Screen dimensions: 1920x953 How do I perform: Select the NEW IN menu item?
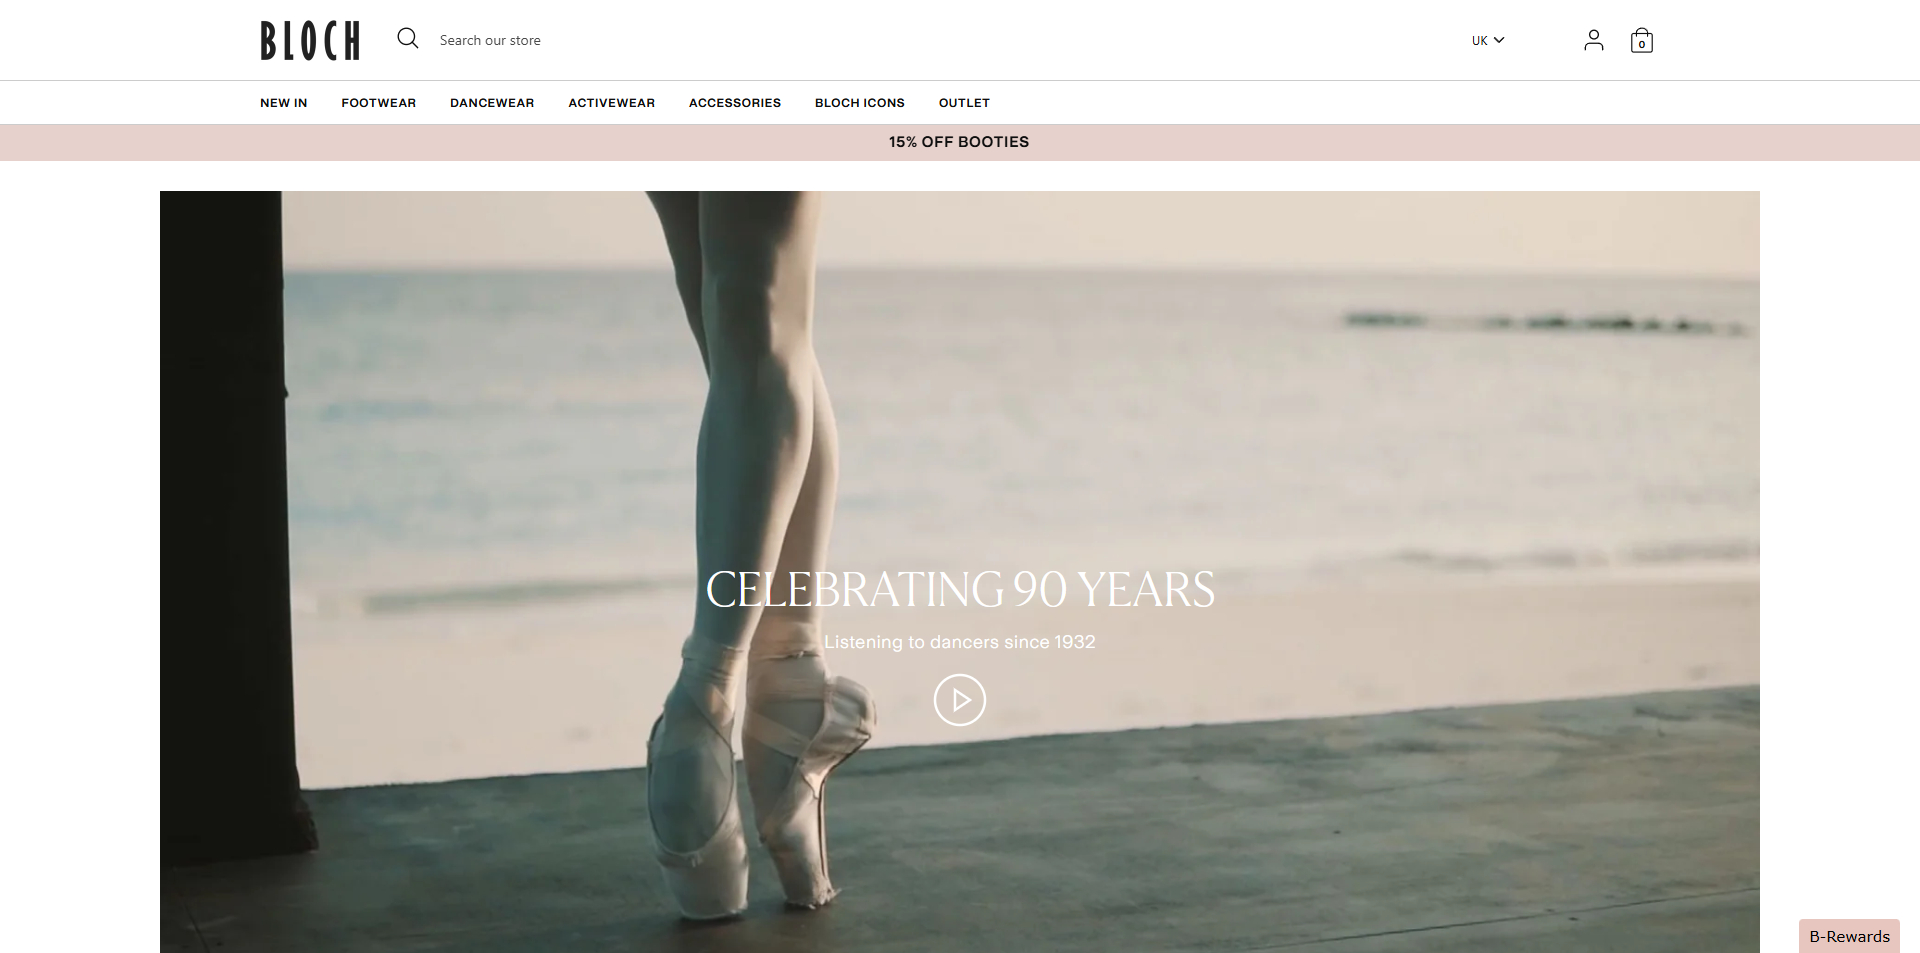tap(283, 102)
